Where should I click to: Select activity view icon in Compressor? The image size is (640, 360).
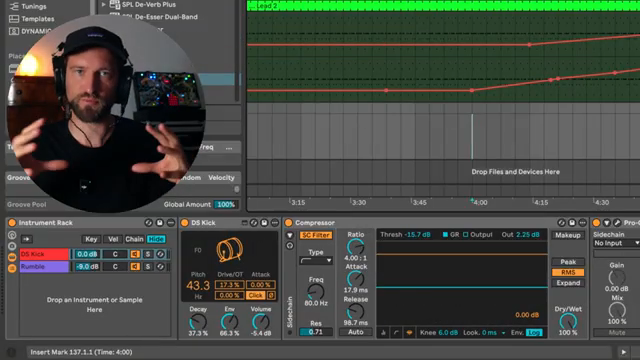[409, 333]
